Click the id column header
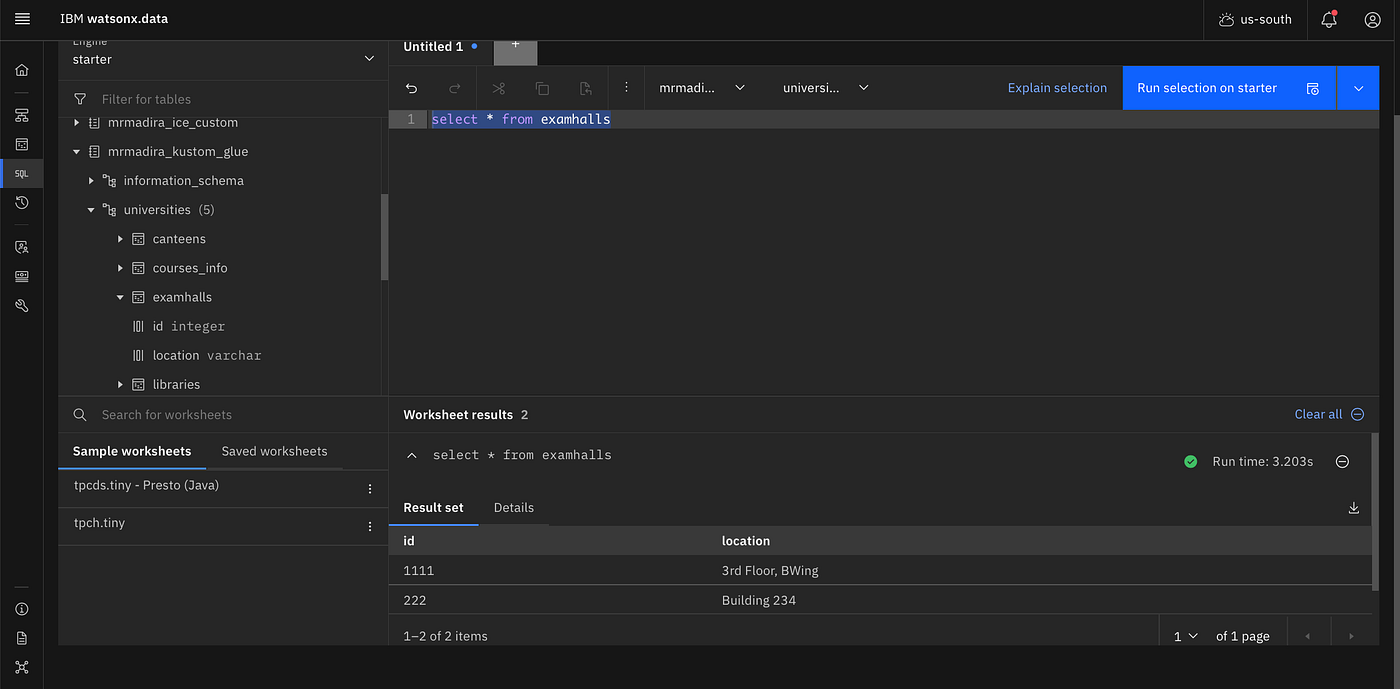The width and height of the screenshot is (1400, 689). [x=409, y=541]
